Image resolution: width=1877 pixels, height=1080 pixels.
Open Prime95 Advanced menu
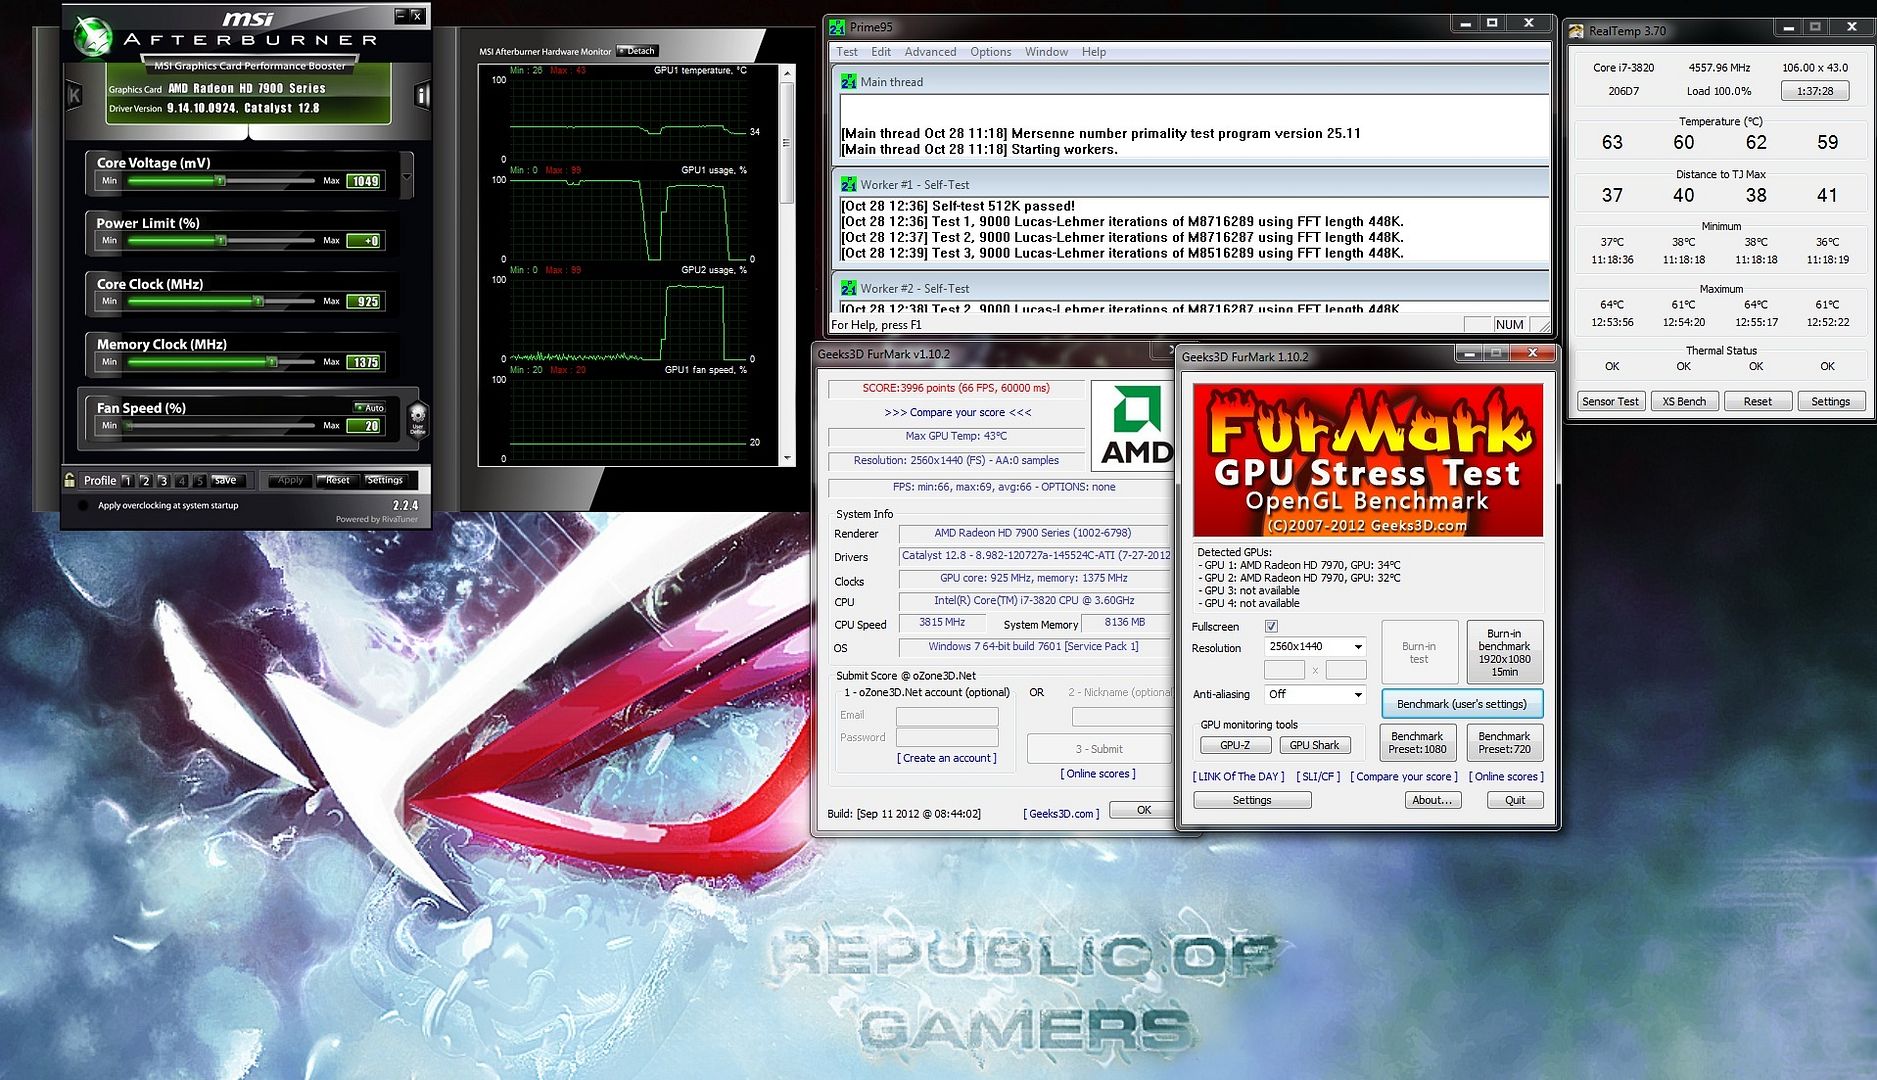click(930, 52)
